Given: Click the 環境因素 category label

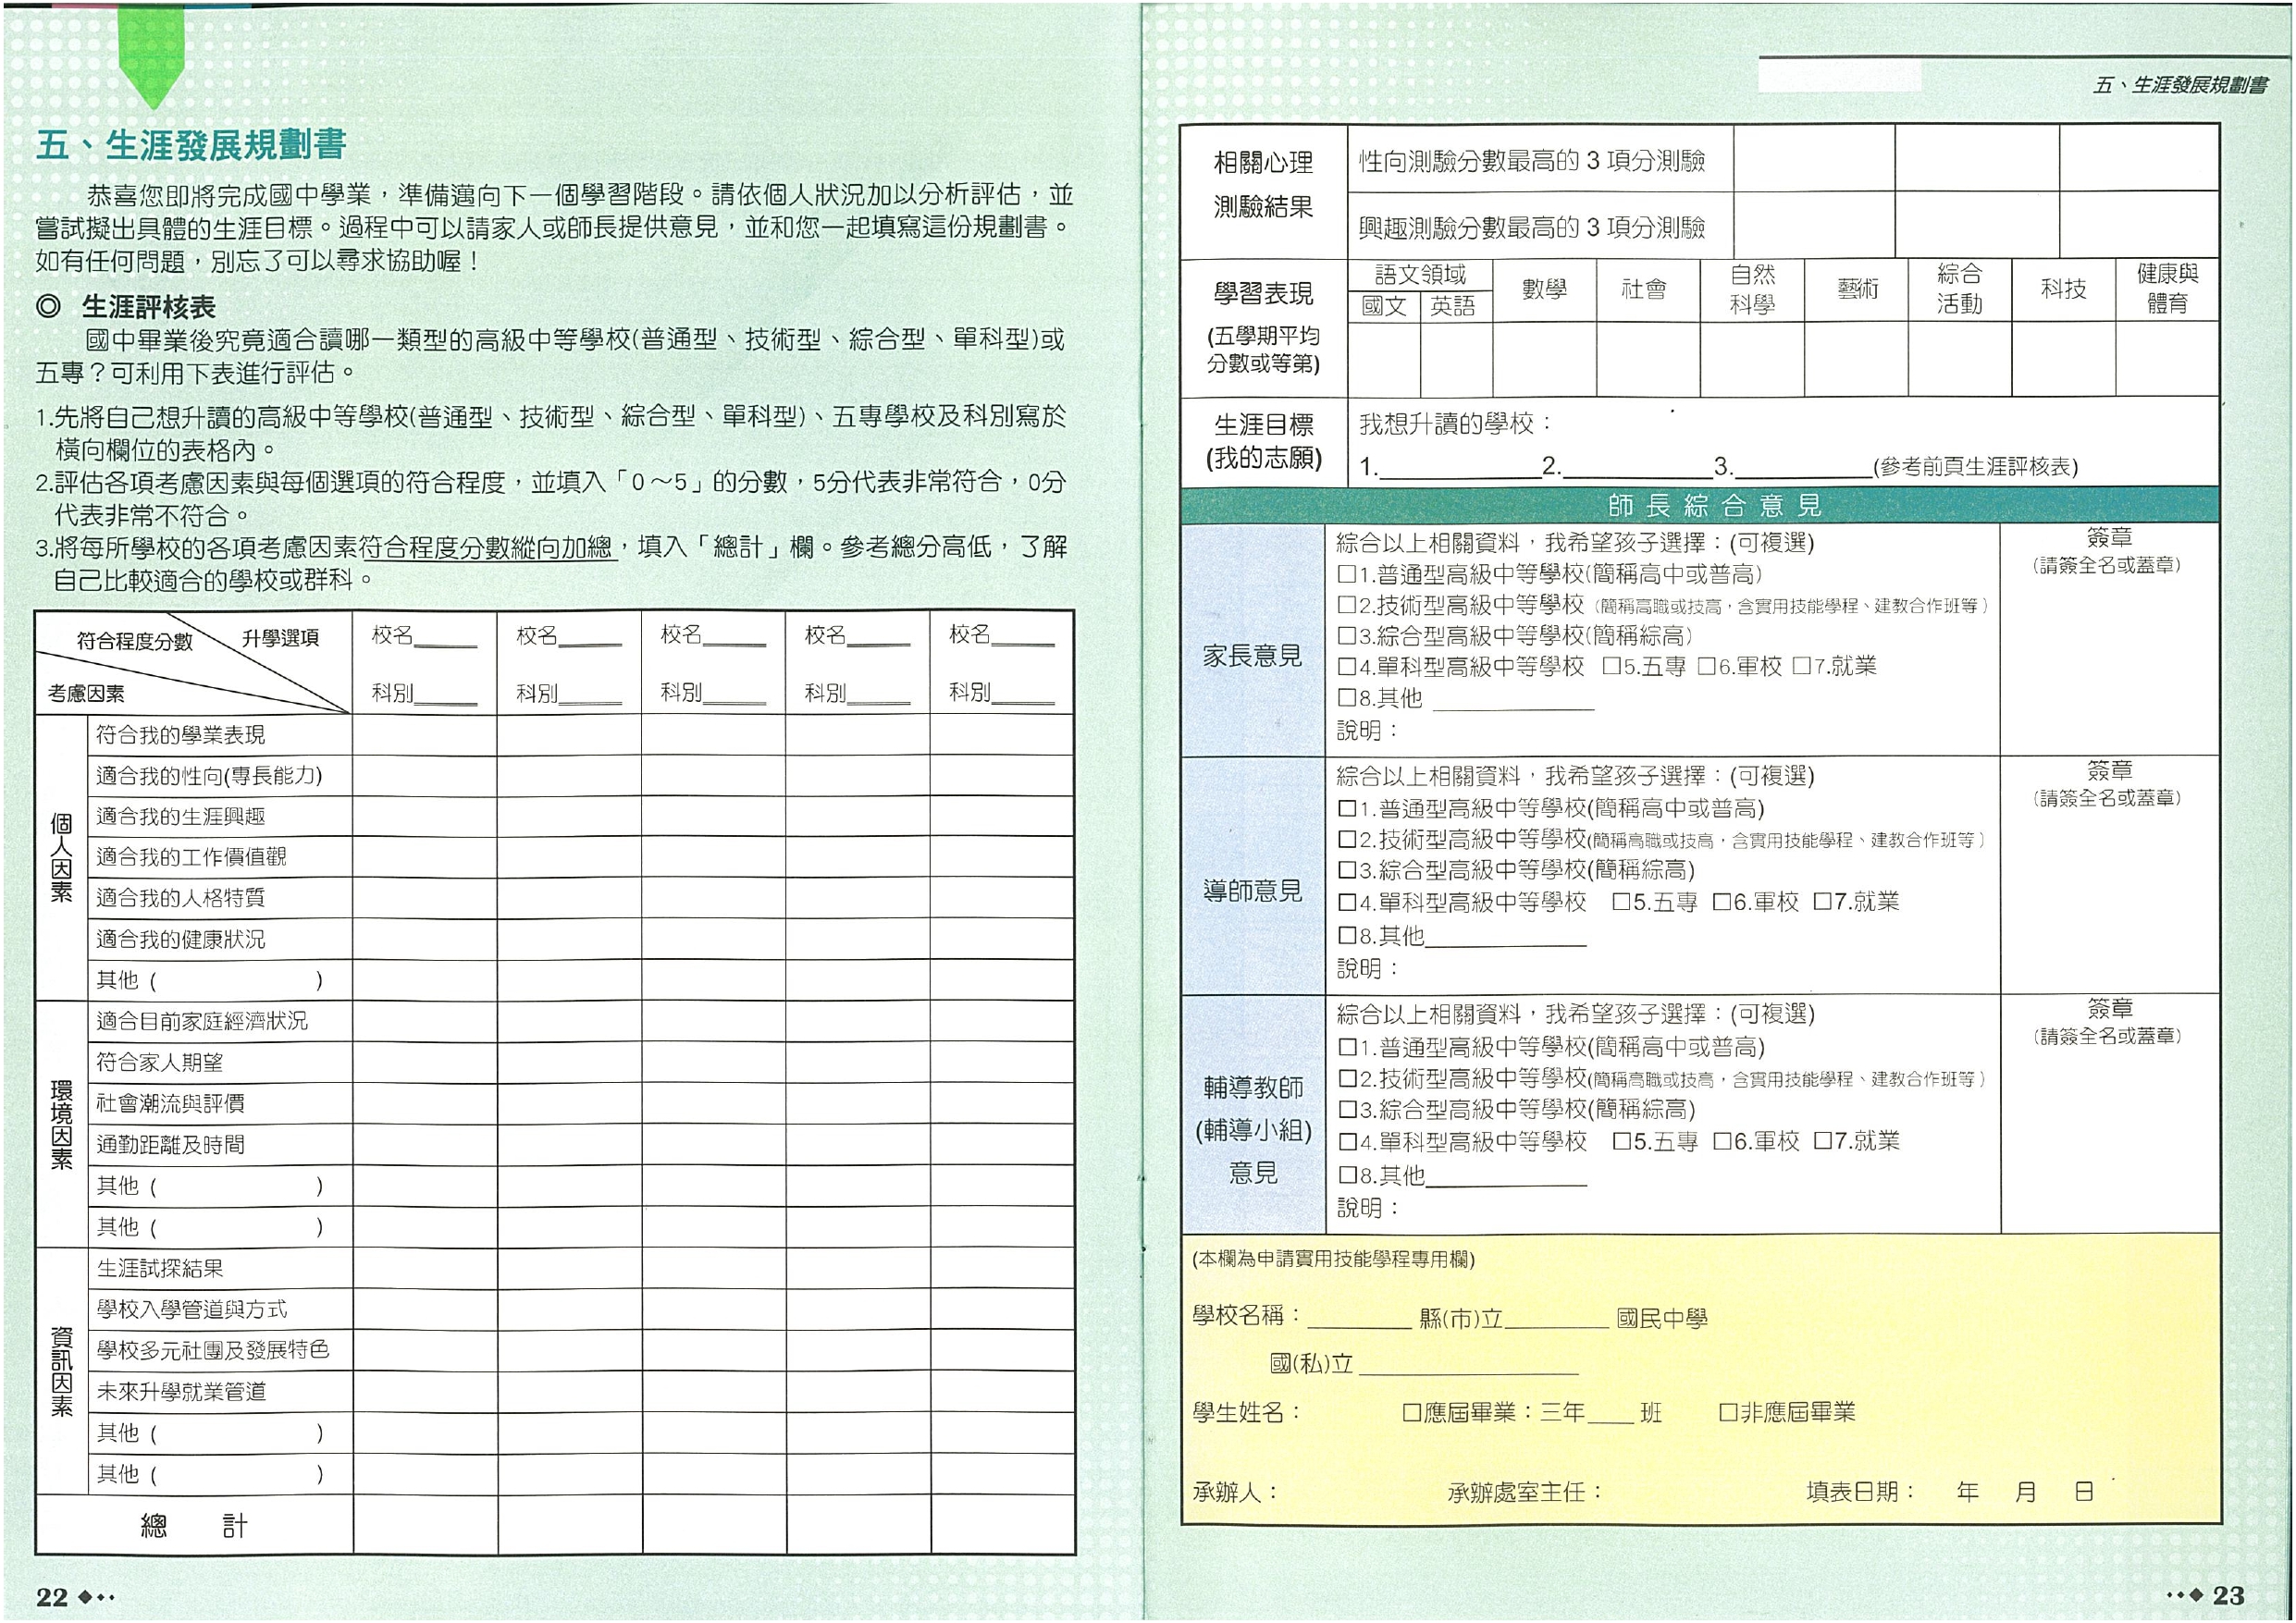Looking at the screenshot, I should 62,1125.
